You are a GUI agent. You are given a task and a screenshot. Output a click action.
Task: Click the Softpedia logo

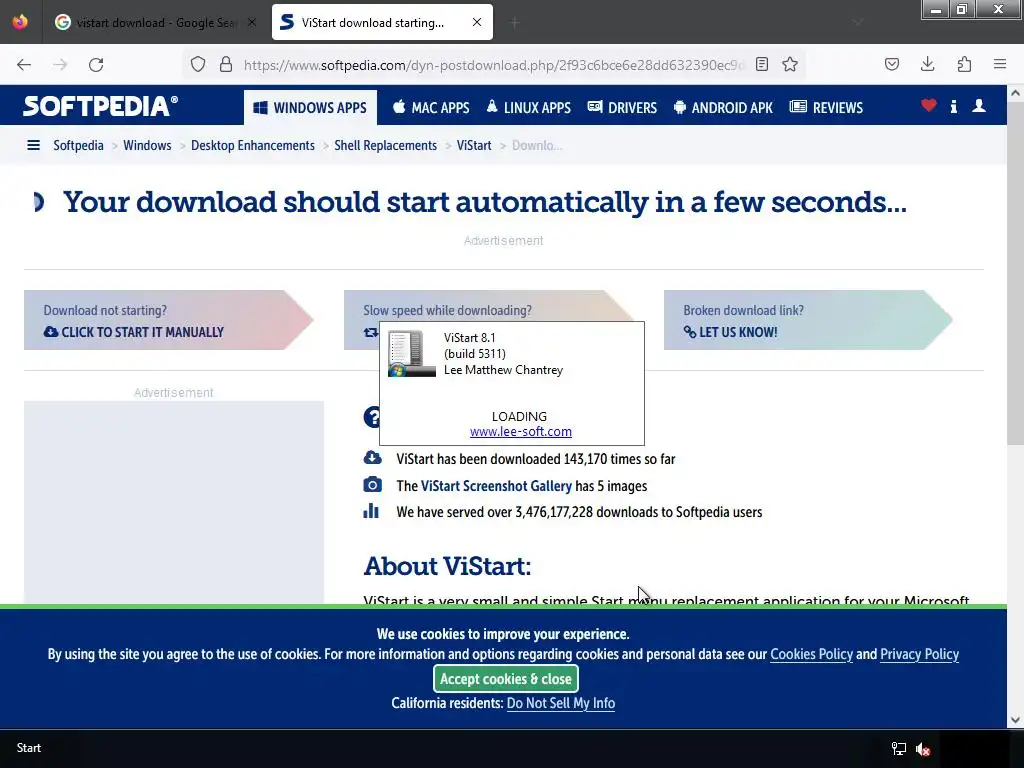(x=101, y=106)
